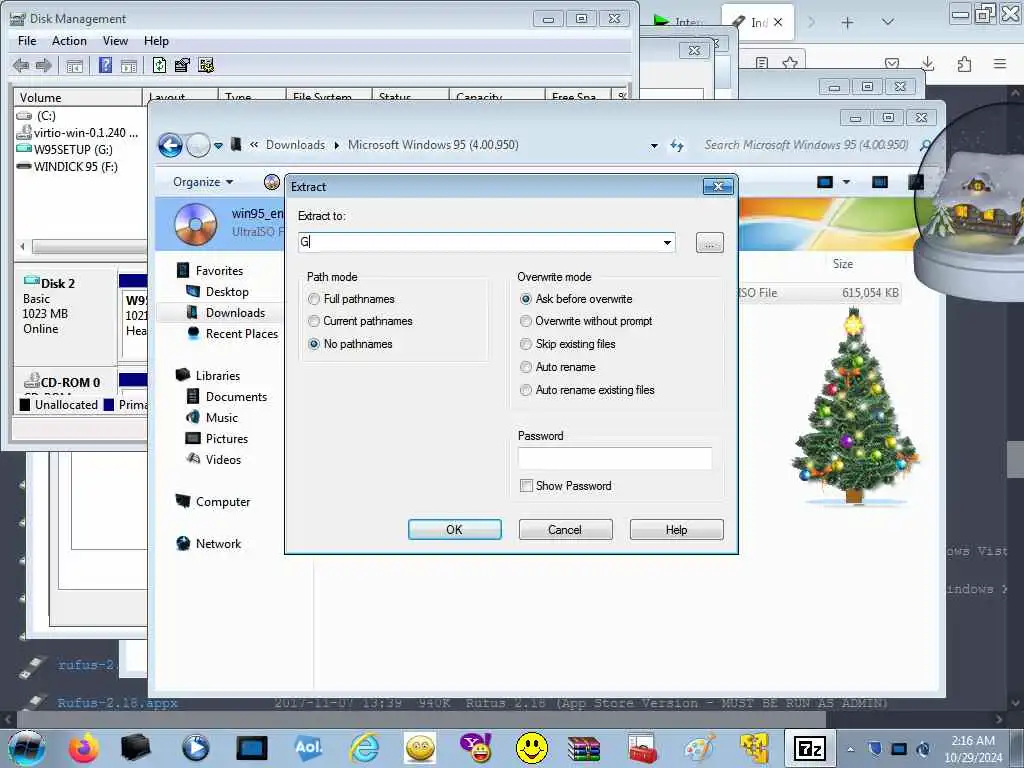This screenshot has height=768, width=1024.
Task: Click Downloads in Explorer breadcrumb
Action: point(295,145)
